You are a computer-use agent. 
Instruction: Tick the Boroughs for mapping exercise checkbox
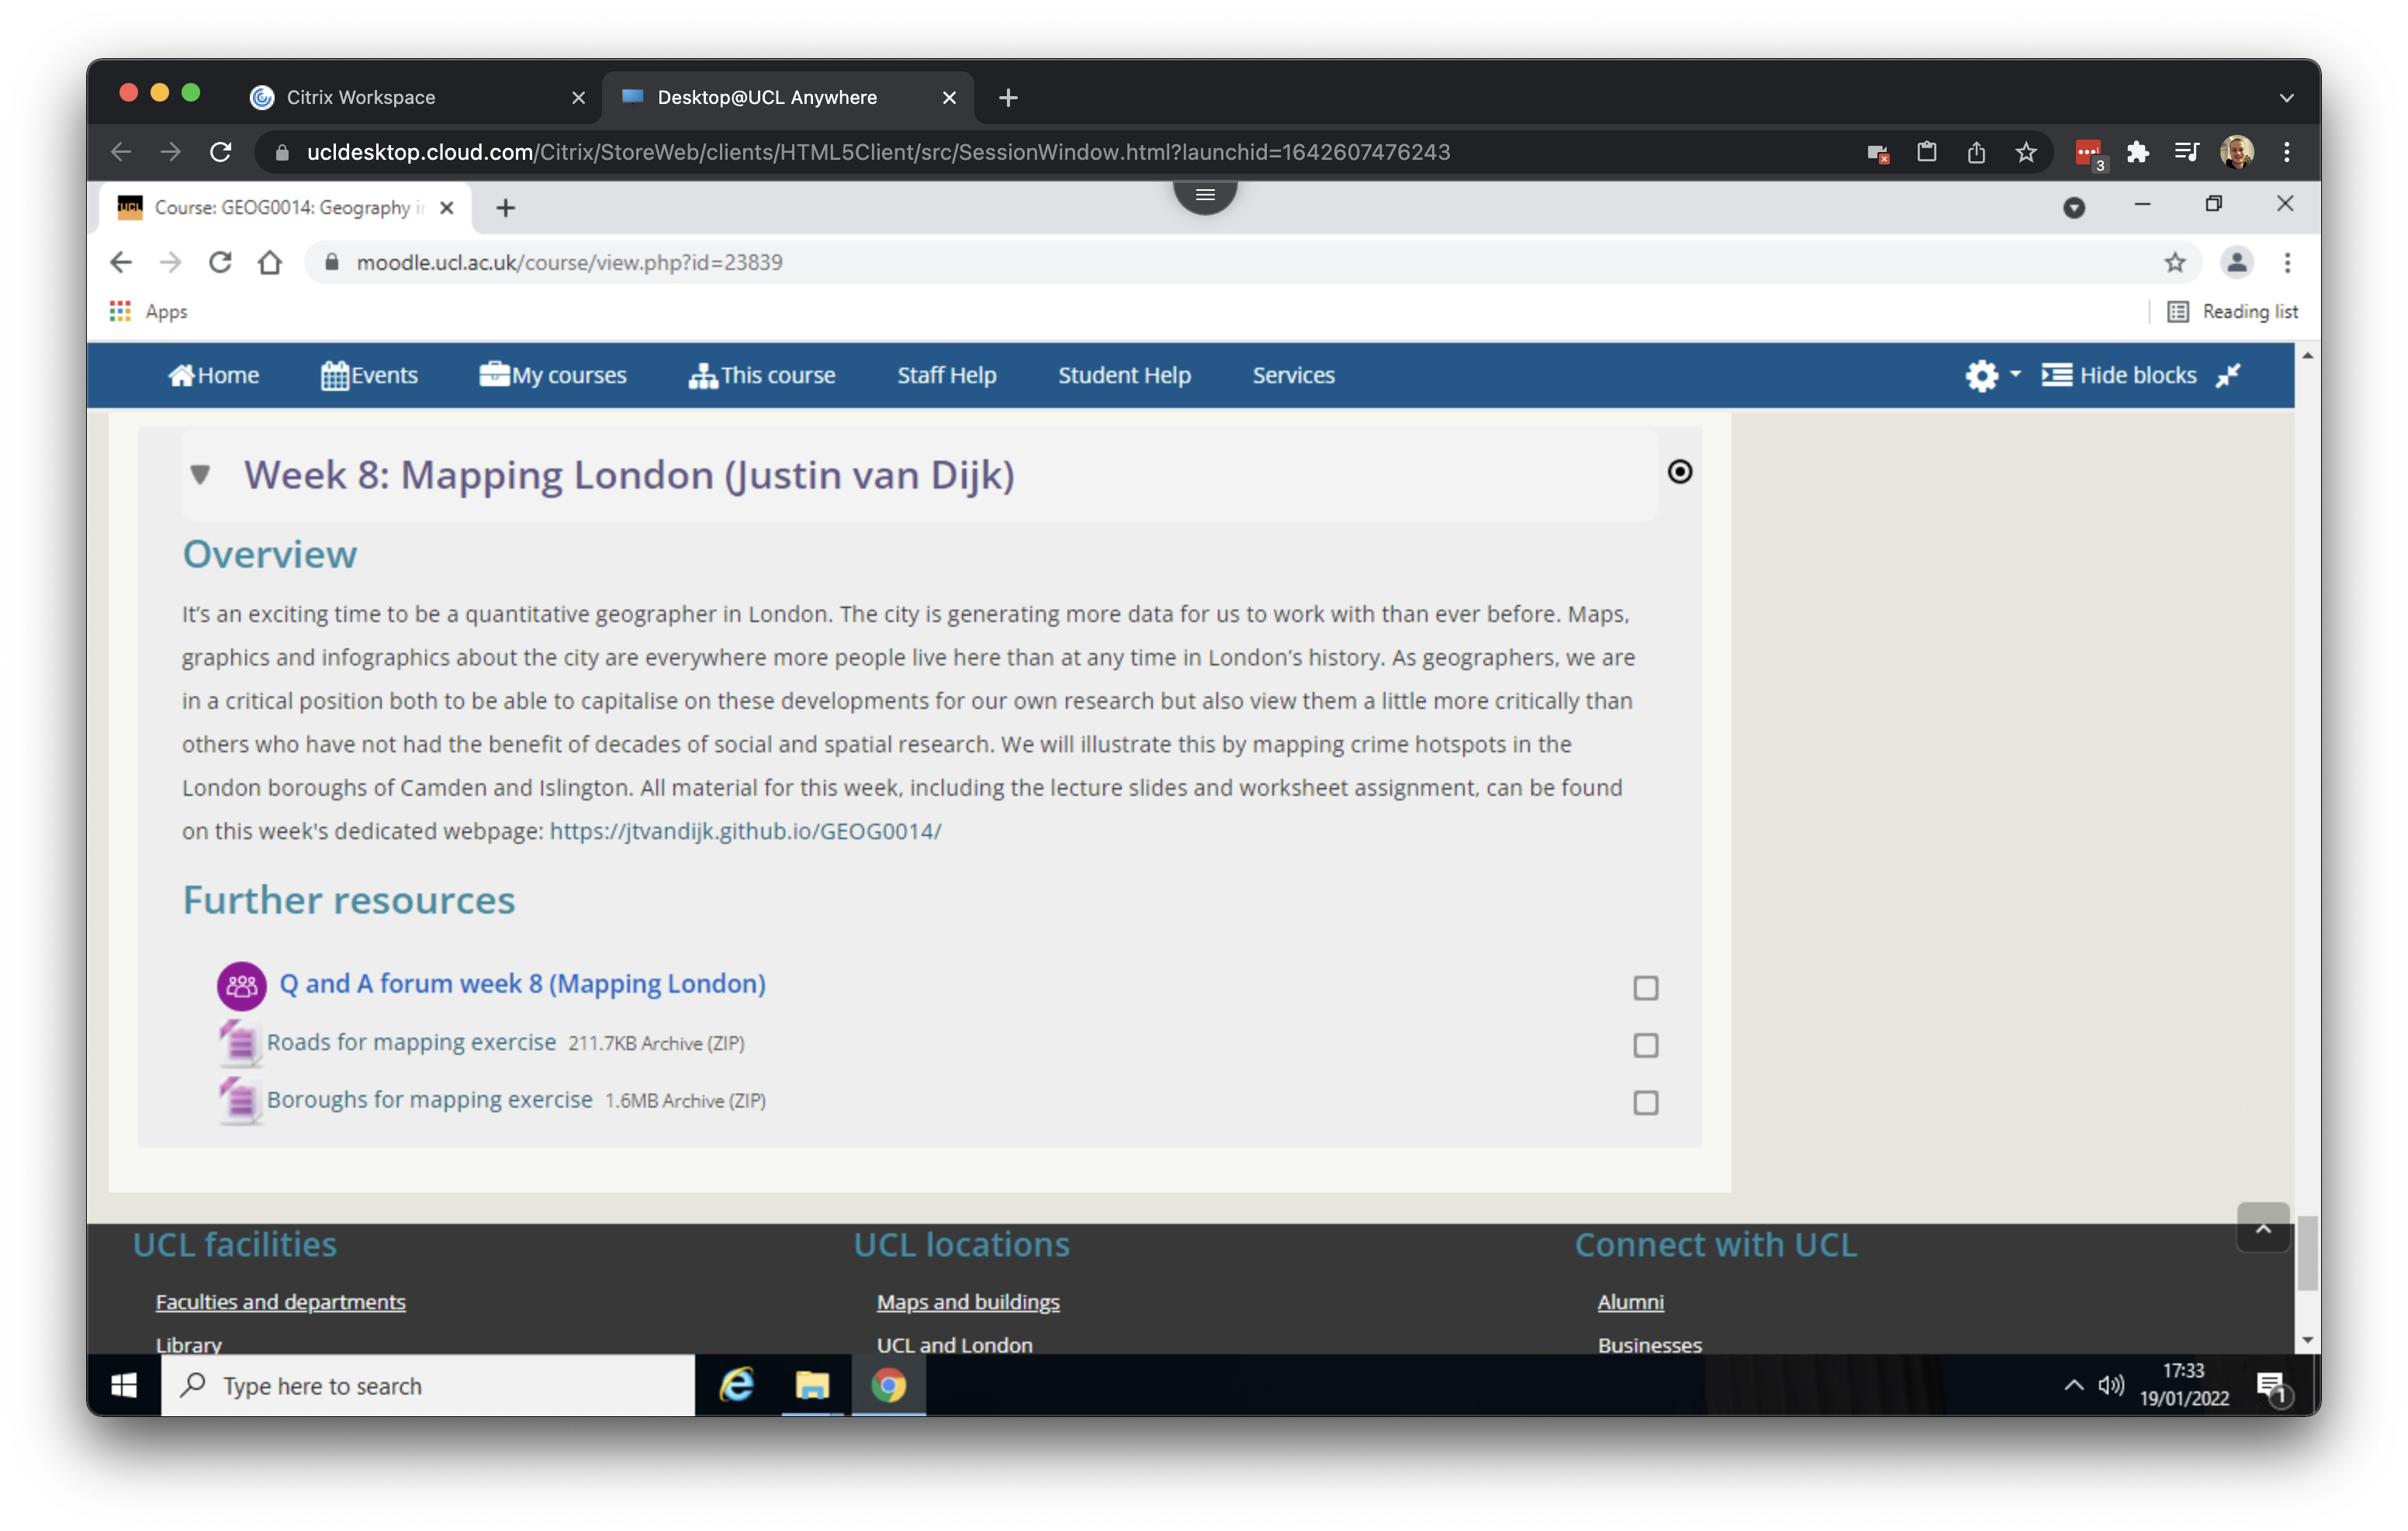1645,1102
